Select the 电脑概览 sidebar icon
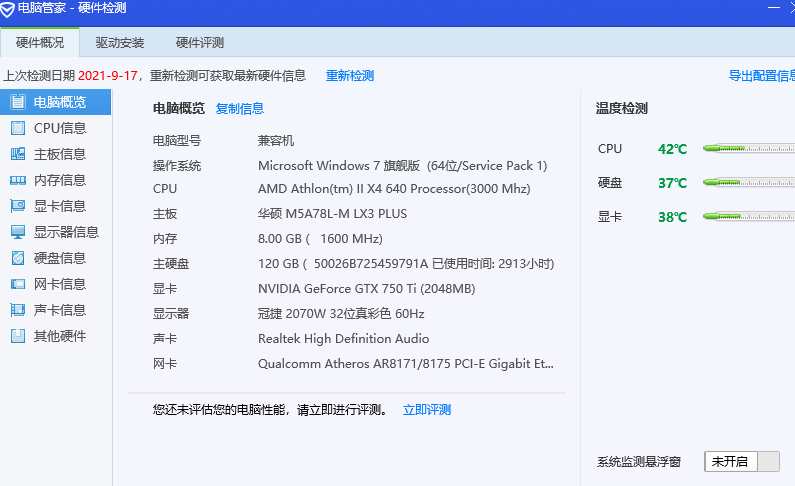The image size is (795, 486). coord(18,102)
